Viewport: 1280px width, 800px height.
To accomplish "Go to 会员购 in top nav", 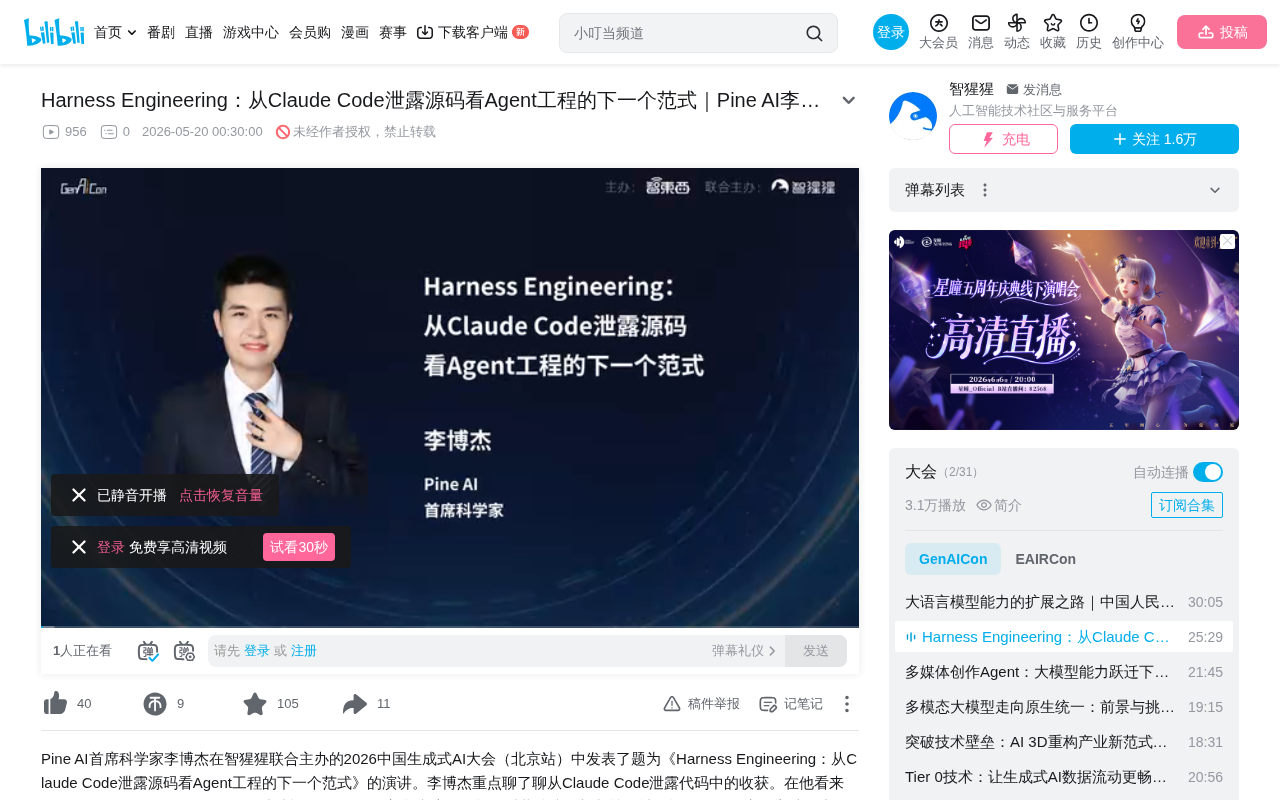I will (x=310, y=32).
